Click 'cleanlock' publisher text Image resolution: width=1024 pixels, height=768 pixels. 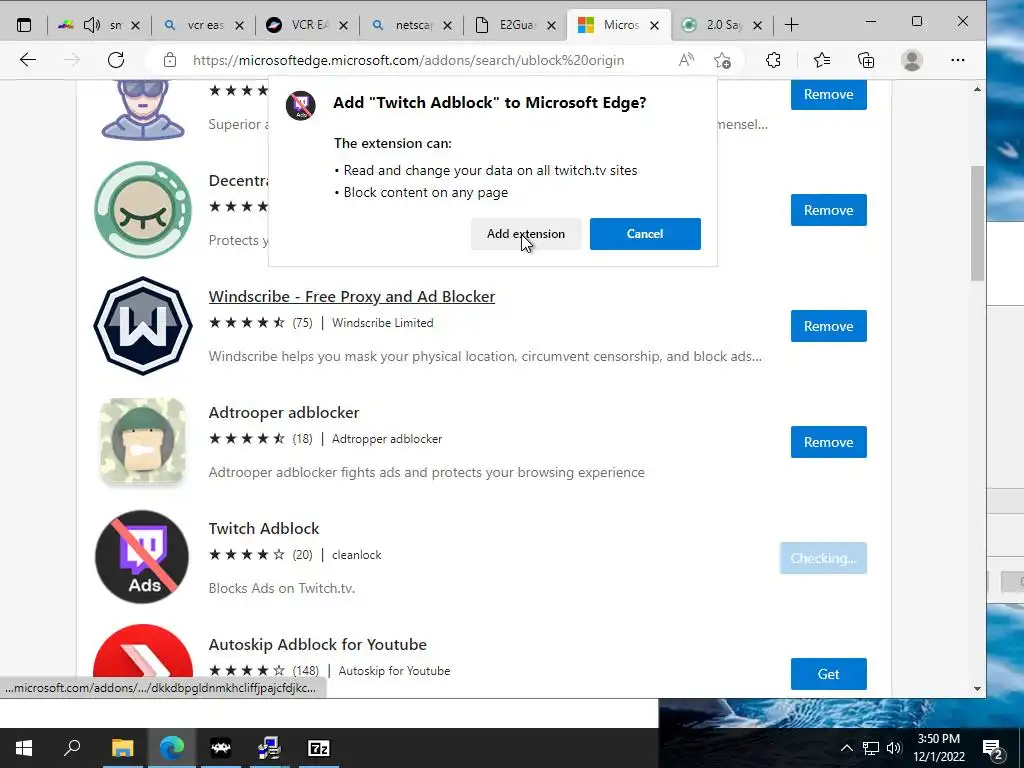coord(357,555)
